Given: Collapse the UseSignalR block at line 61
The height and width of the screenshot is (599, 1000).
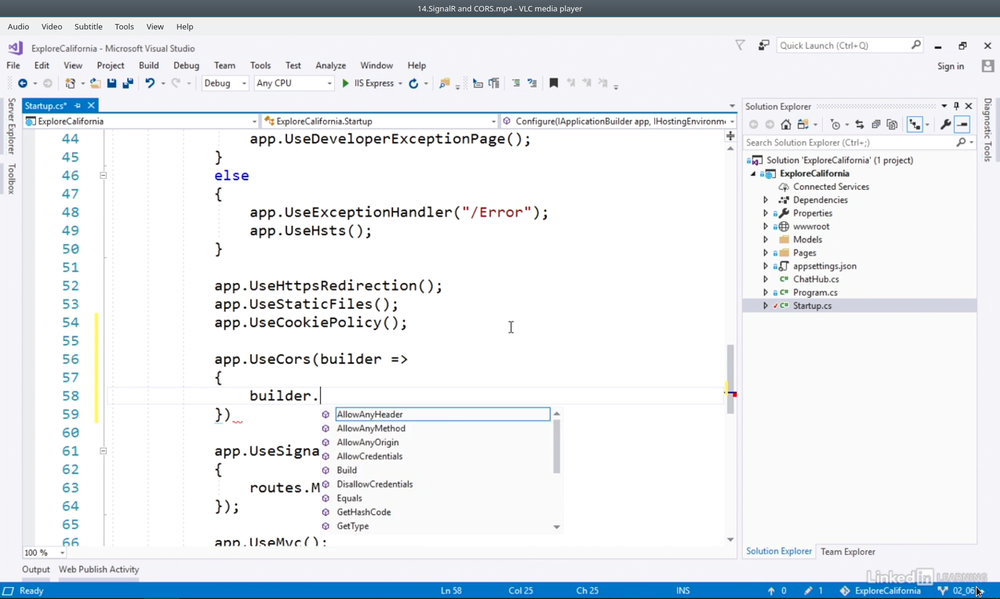Looking at the screenshot, I should (x=103, y=451).
